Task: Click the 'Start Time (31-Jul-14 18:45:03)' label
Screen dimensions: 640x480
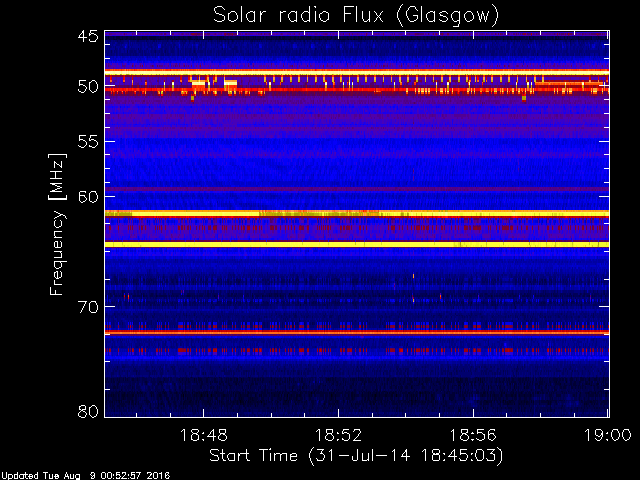Action: pyautogui.click(x=356, y=456)
